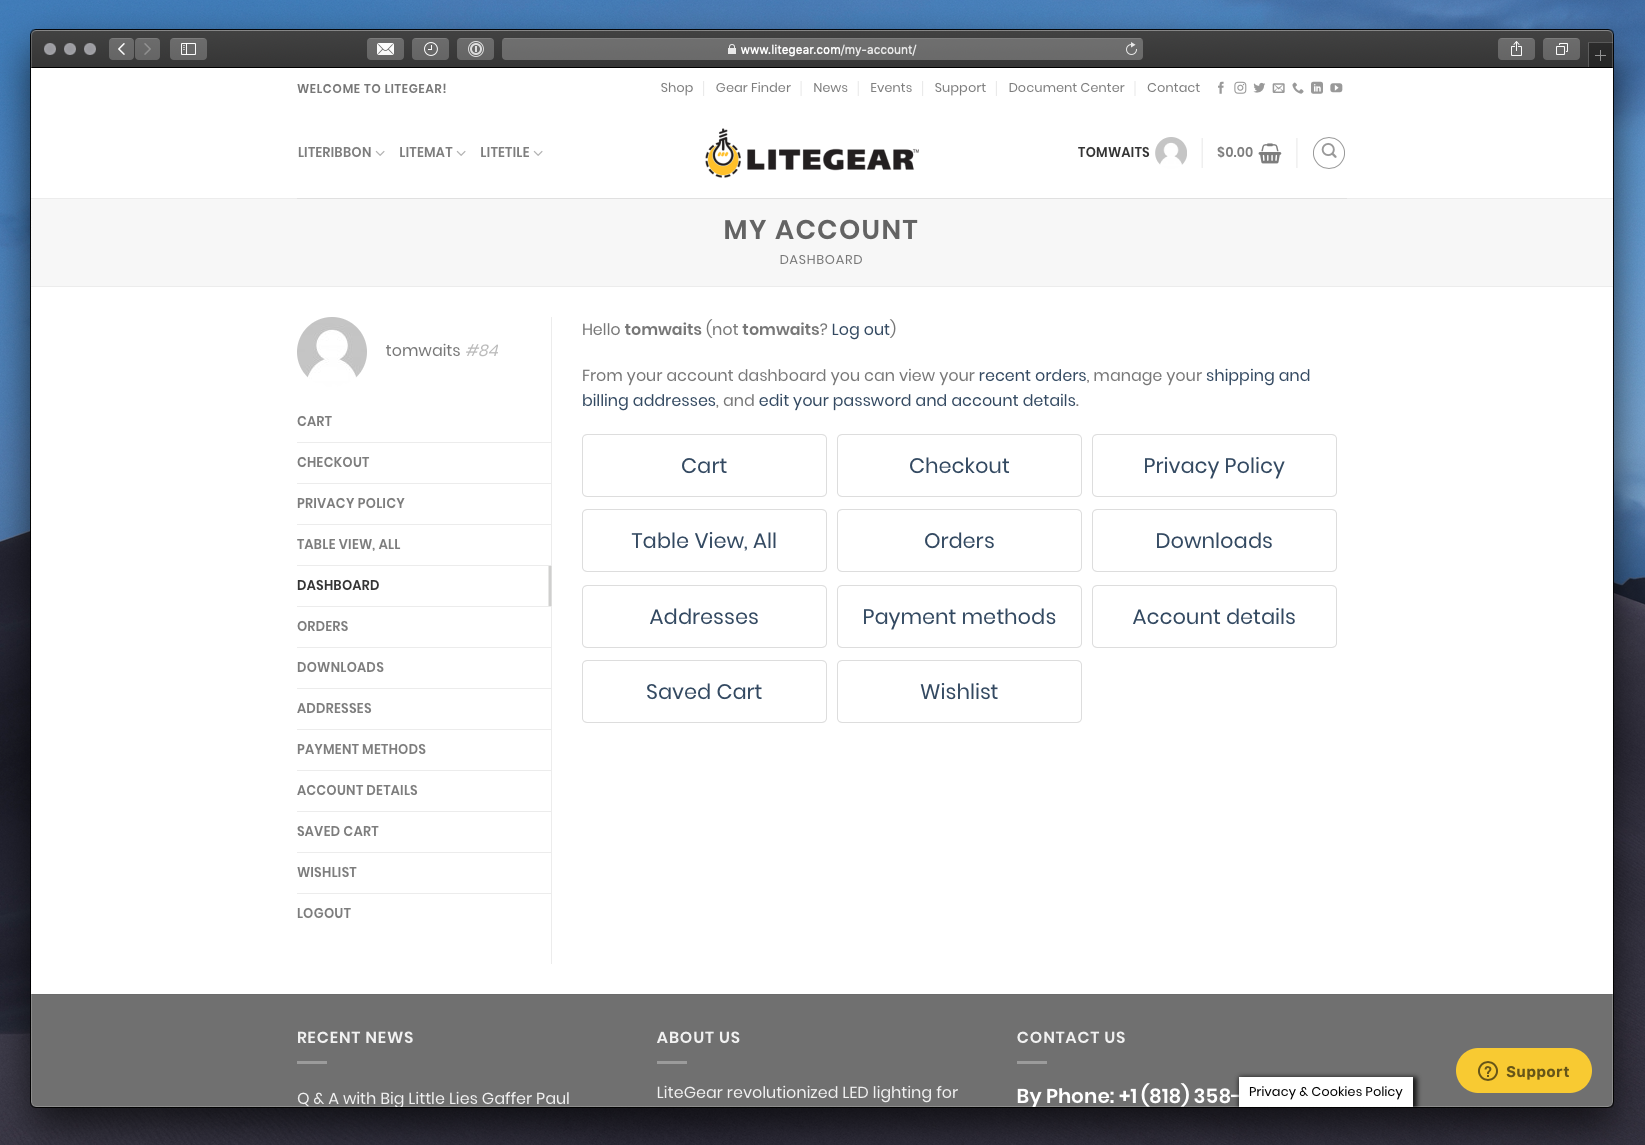Screen dimensions: 1645x1145
Task: Click the Addresses dashboard tile button
Action: tap(704, 616)
